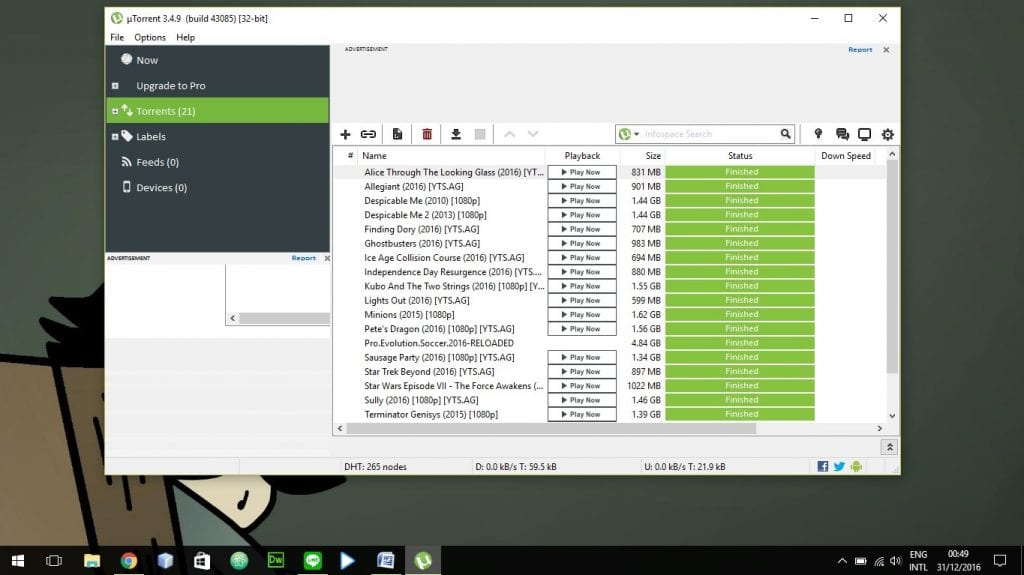
Task: Click the Status column header
Action: pos(740,156)
